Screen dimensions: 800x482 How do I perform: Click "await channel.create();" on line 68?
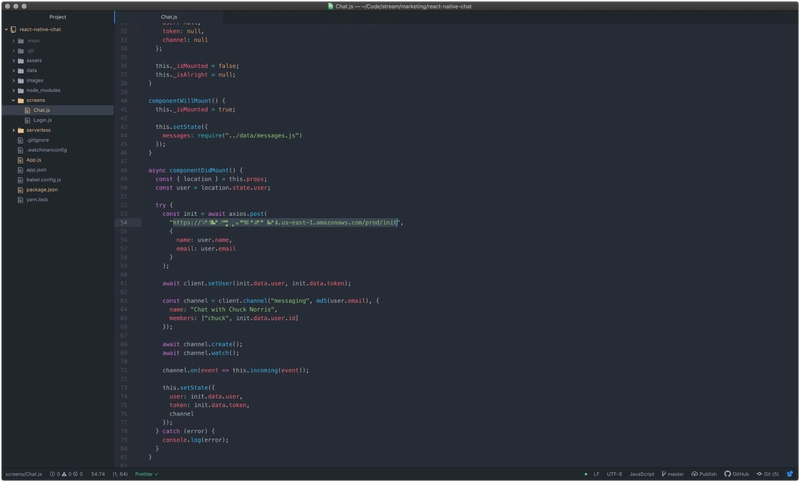pyautogui.click(x=203, y=345)
